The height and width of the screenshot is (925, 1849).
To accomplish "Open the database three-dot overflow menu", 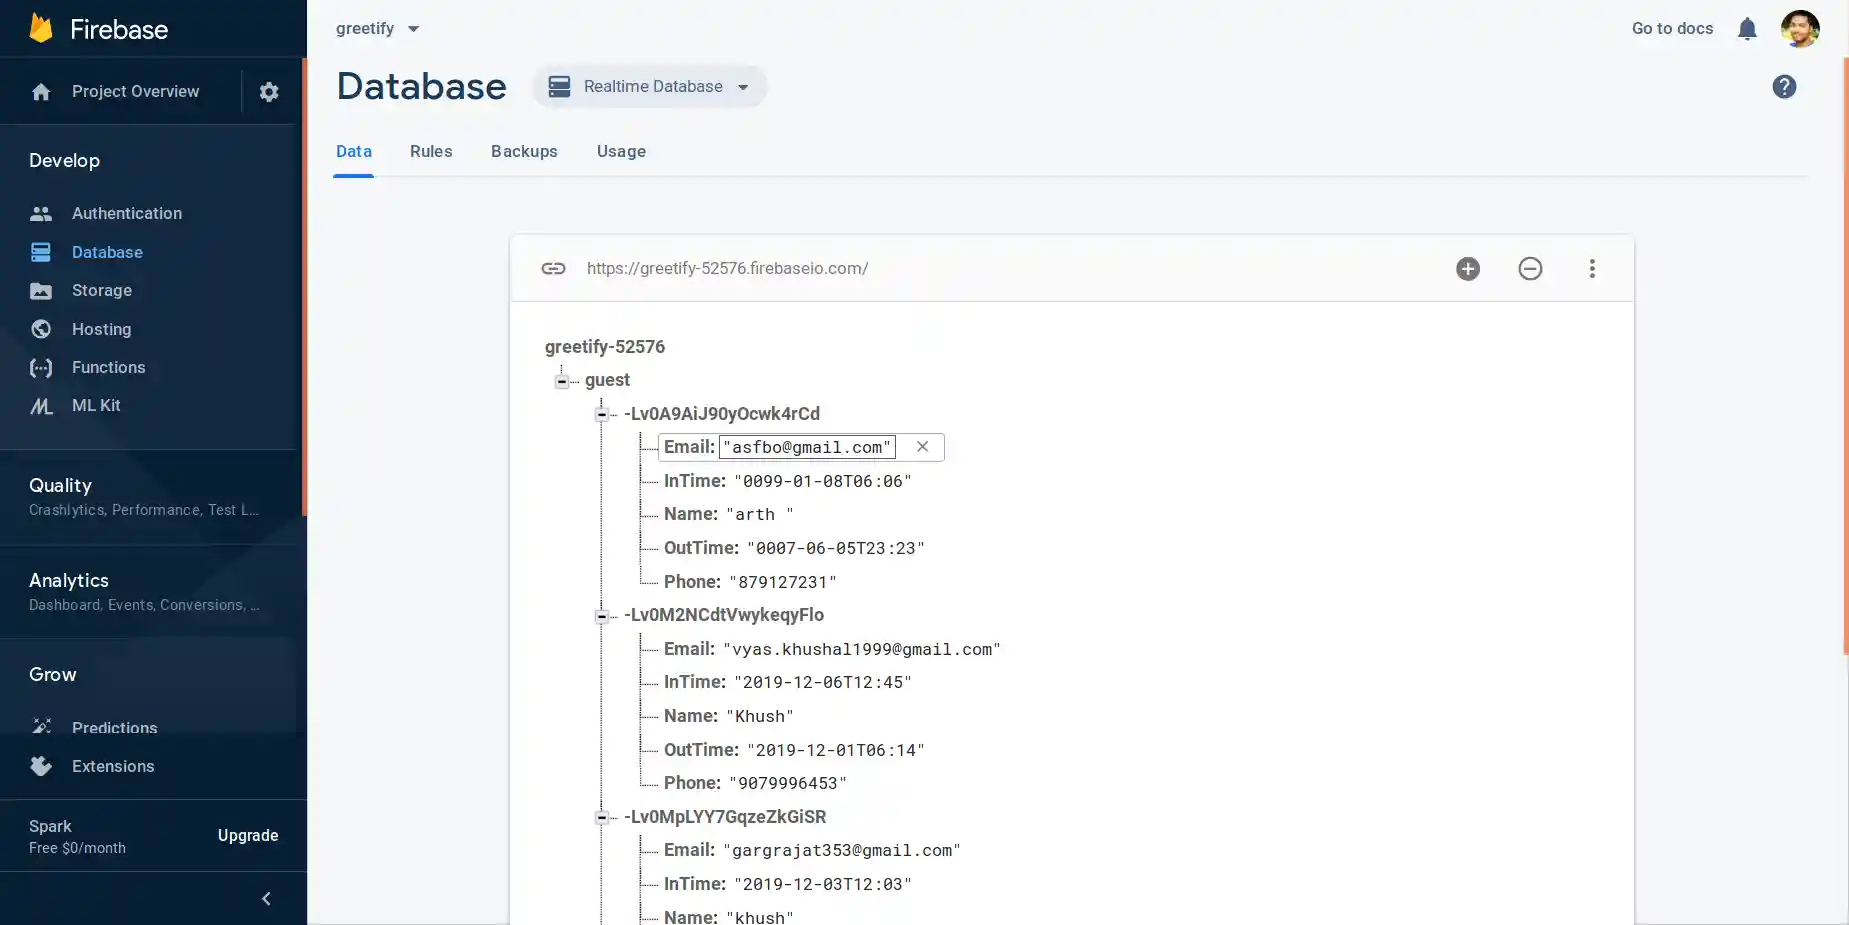I will 1591,268.
